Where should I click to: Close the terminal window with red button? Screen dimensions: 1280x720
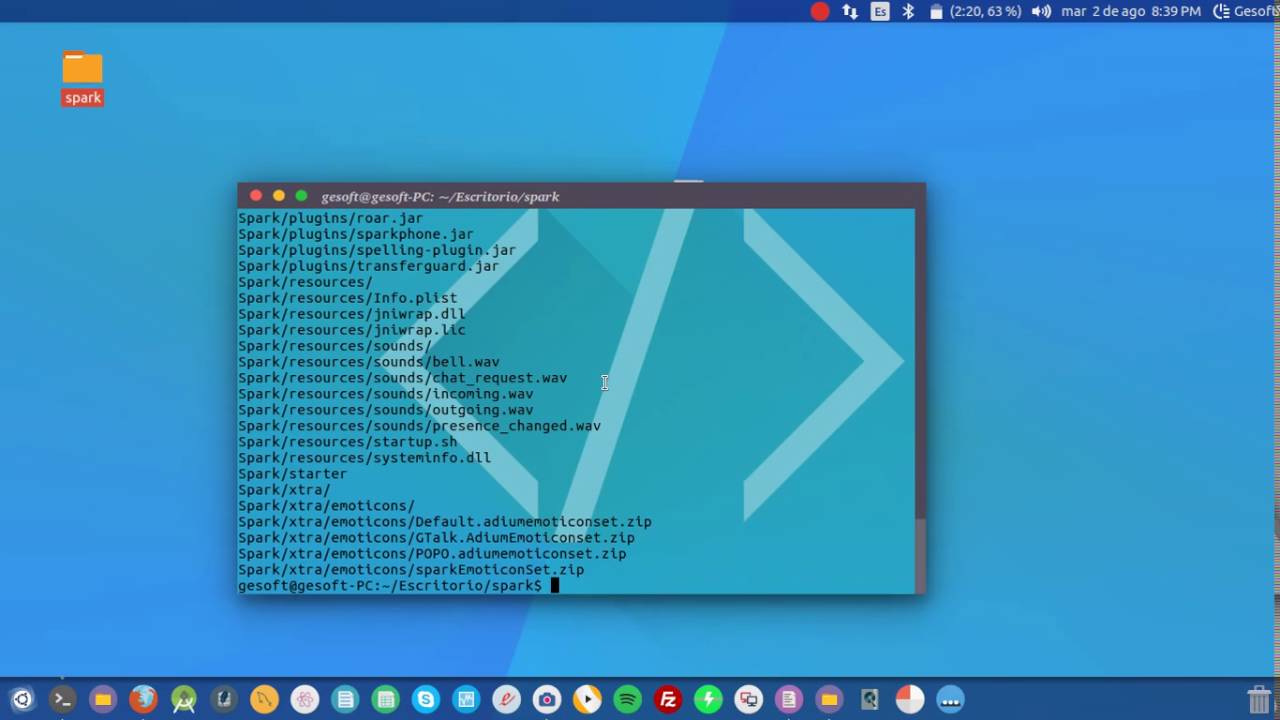point(256,196)
